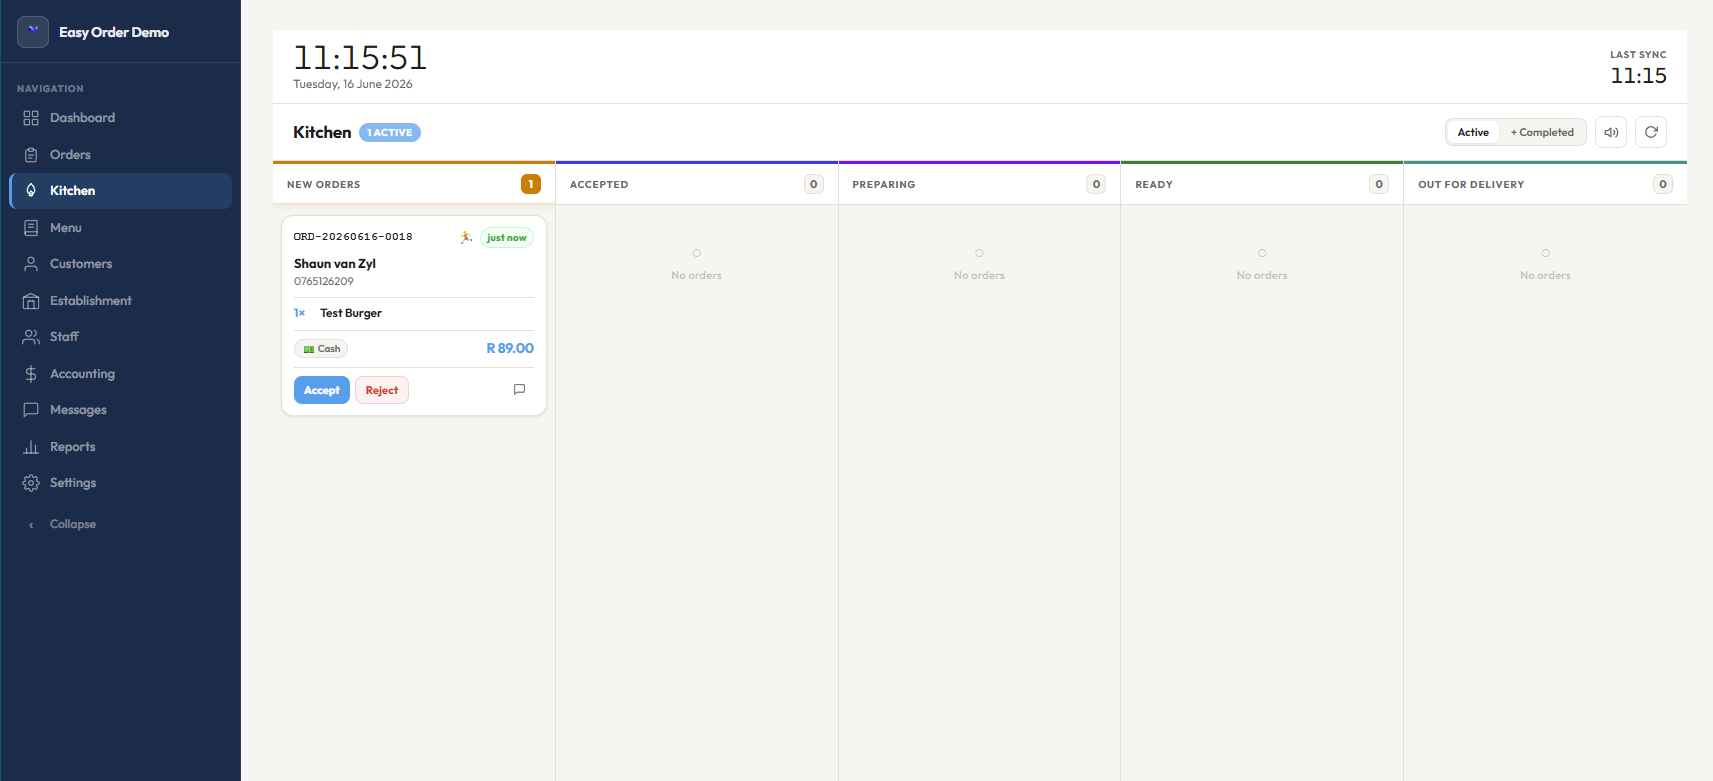1713x781 pixels.
Task: Click the Collapse chevron arrow
Action: (31, 525)
